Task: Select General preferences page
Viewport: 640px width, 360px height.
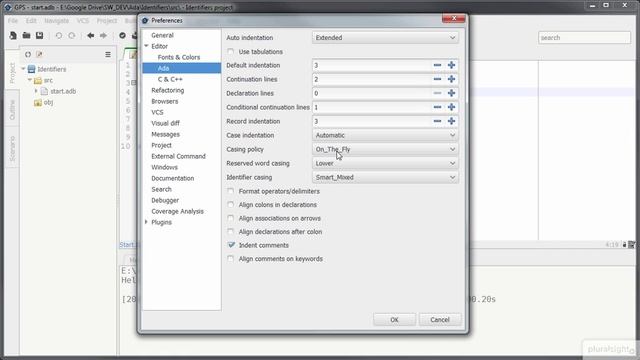Action: (162, 35)
